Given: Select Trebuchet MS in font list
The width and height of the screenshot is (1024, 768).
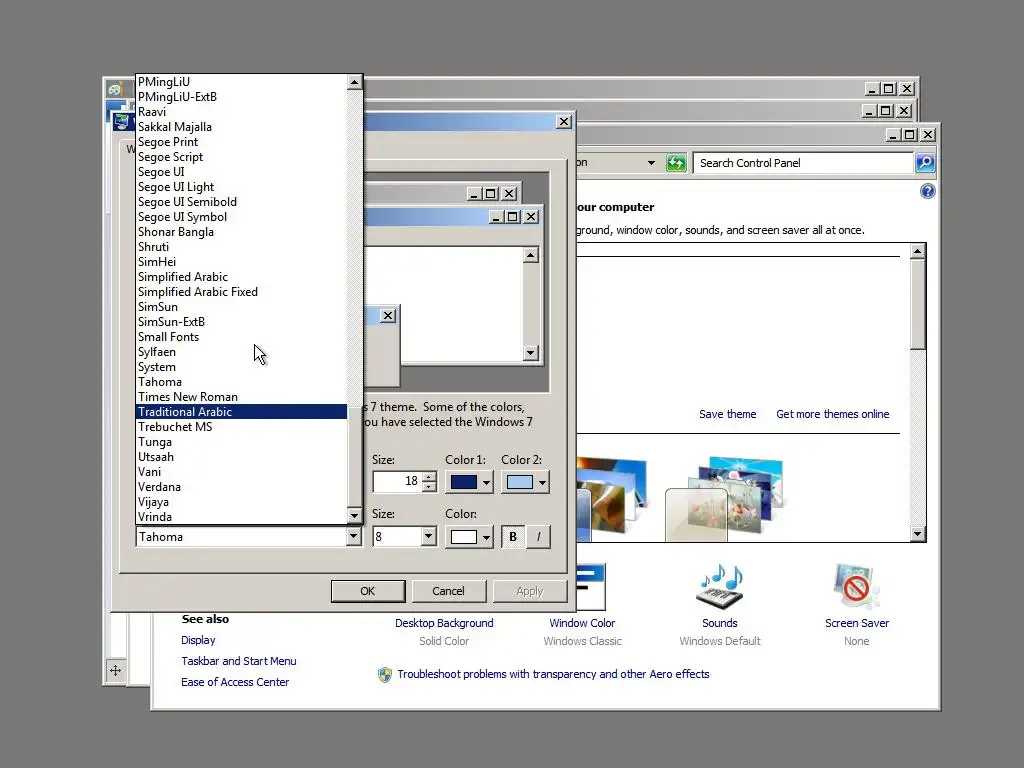Looking at the screenshot, I should click(242, 426).
